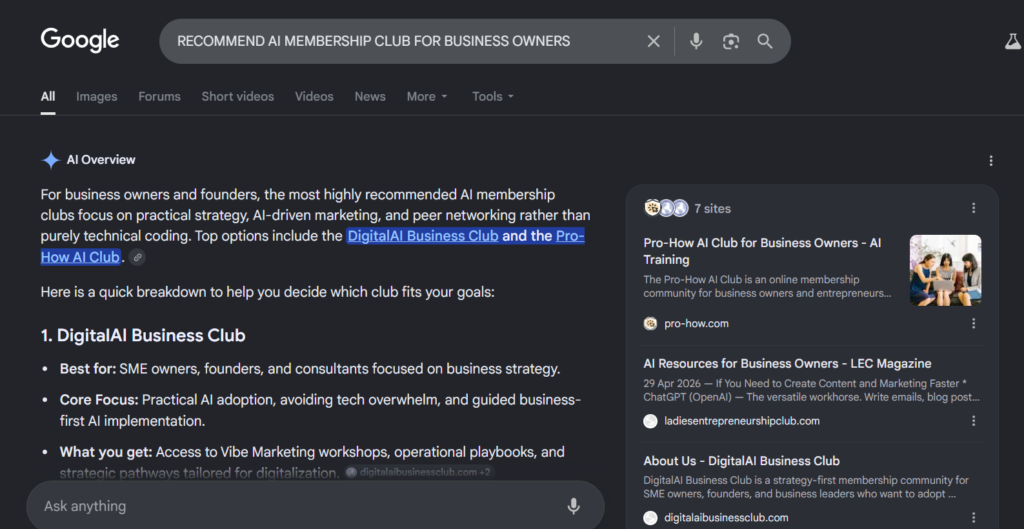Click the pro-how.com favicon
Image resolution: width=1024 pixels, height=529 pixels.
(650, 323)
